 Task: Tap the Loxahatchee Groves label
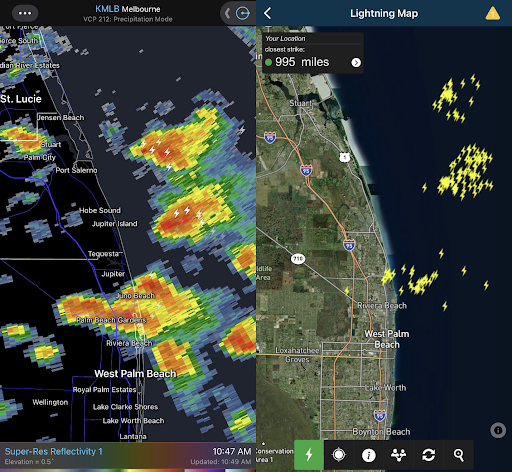pos(297,355)
